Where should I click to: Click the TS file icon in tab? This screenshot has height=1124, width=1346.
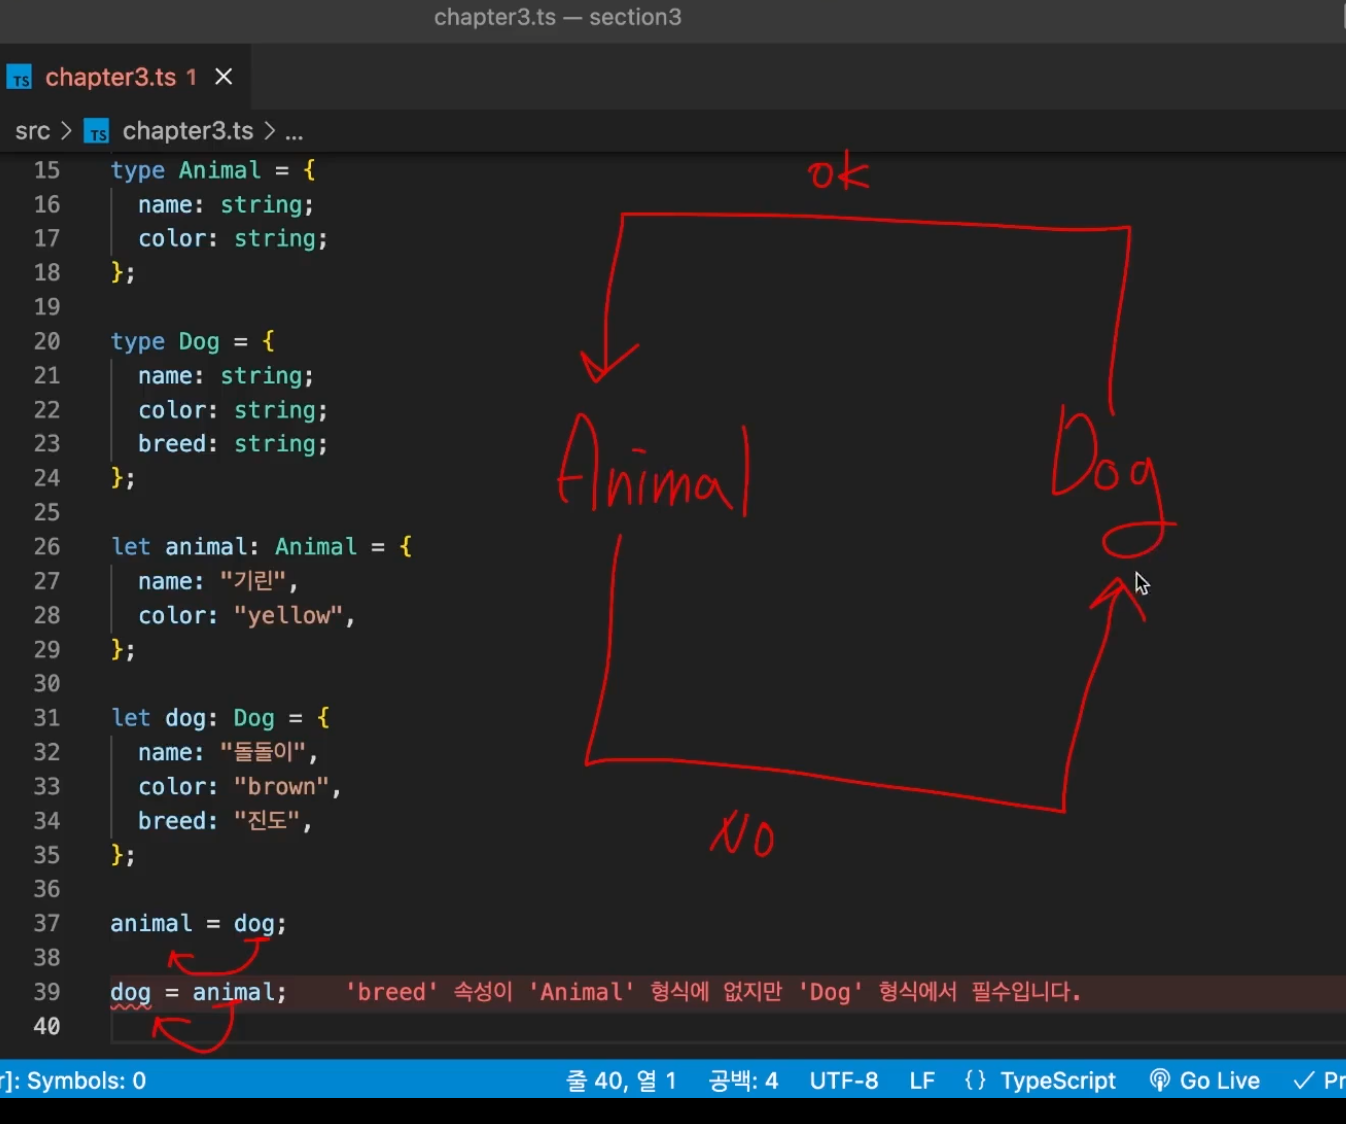(x=20, y=78)
